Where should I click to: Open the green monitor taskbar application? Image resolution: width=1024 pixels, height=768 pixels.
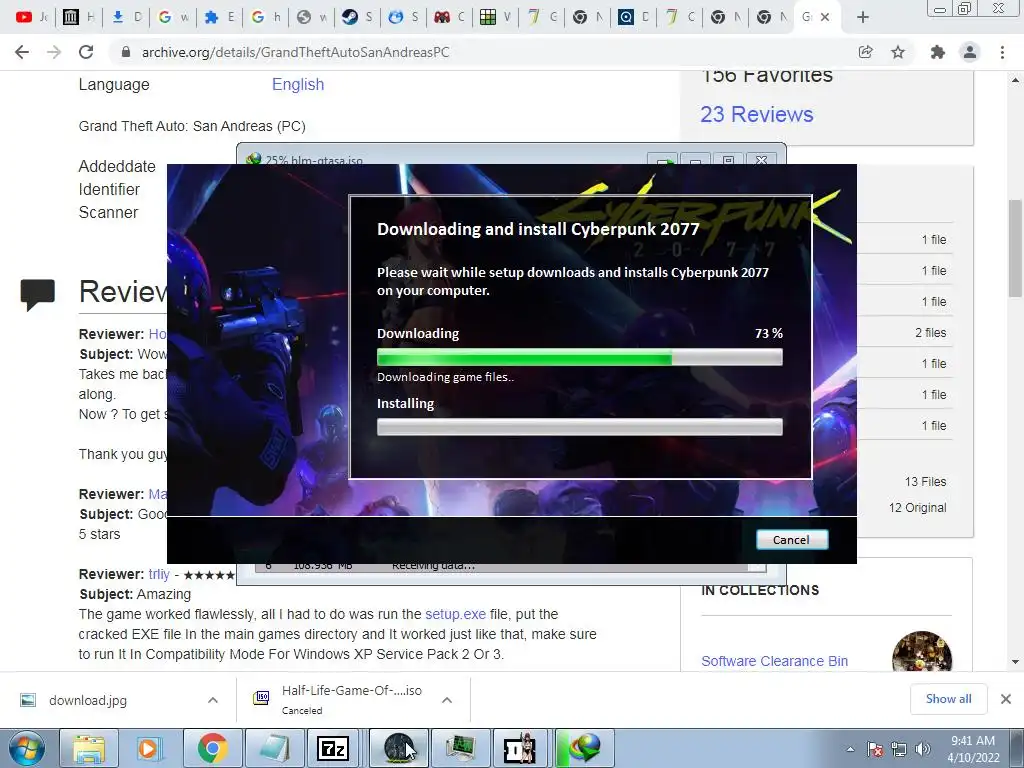460,748
